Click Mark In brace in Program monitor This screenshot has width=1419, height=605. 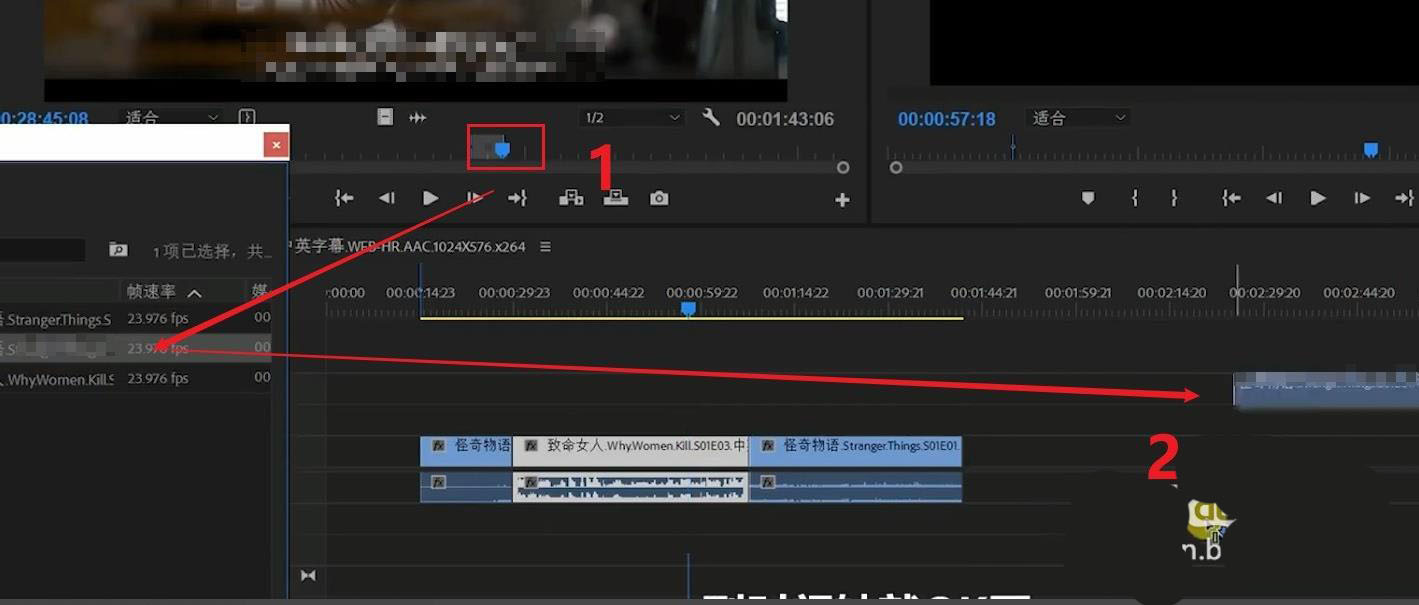[1134, 198]
